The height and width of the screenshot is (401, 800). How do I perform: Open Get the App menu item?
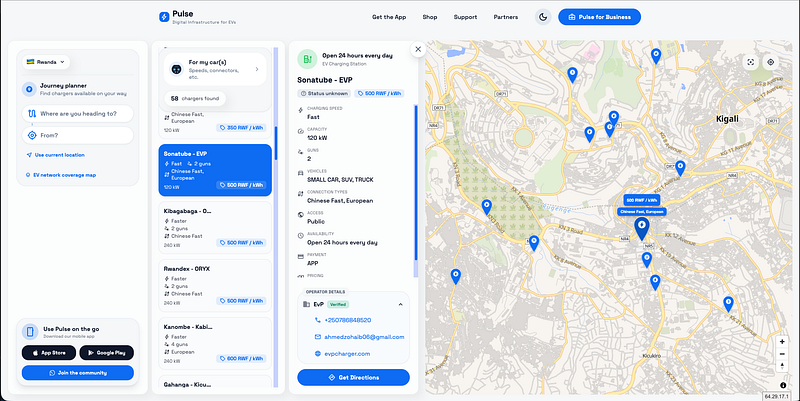pyautogui.click(x=389, y=17)
